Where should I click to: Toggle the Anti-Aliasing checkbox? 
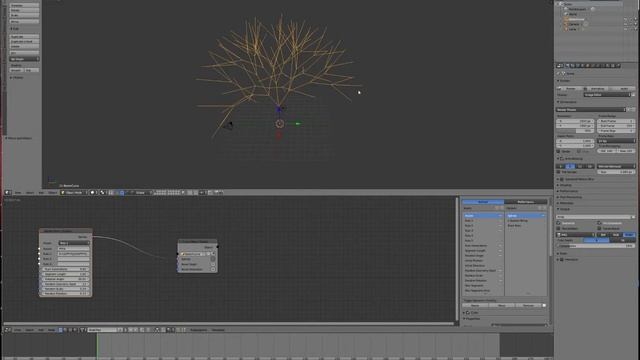pyautogui.click(x=562, y=158)
